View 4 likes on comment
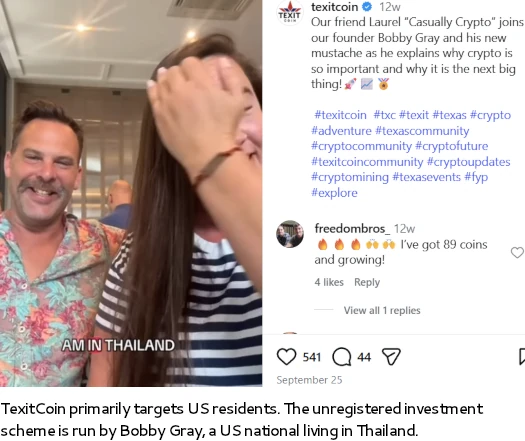The width and height of the screenshot is (525, 441). [x=329, y=282]
